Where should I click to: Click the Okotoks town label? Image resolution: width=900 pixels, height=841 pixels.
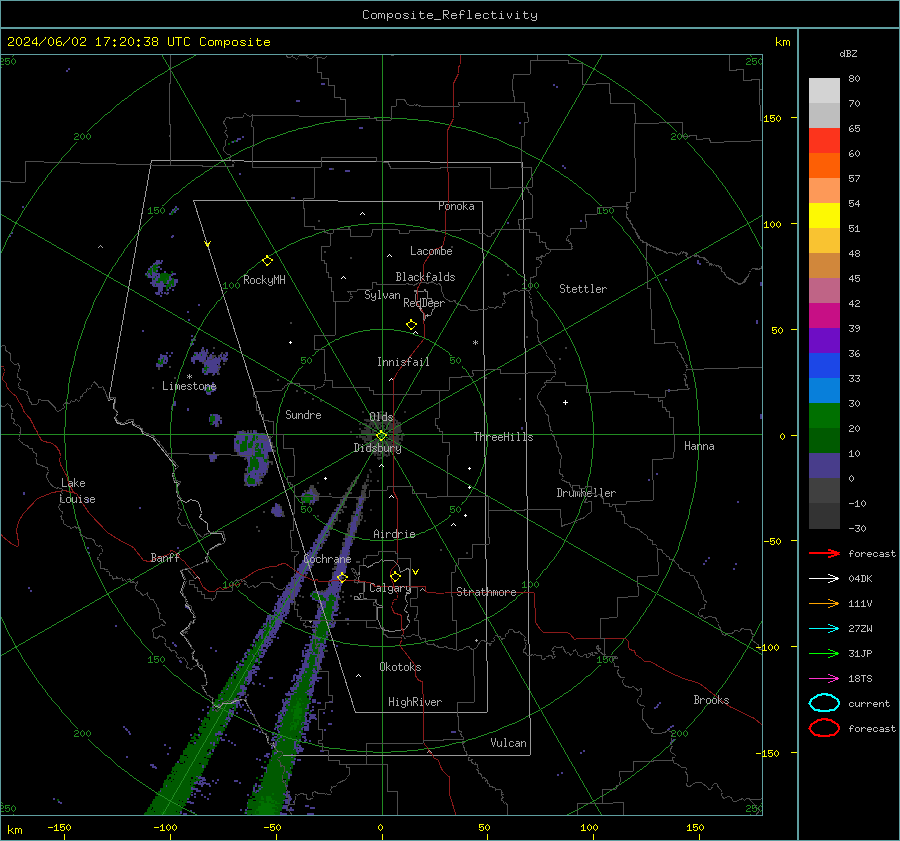400,667
